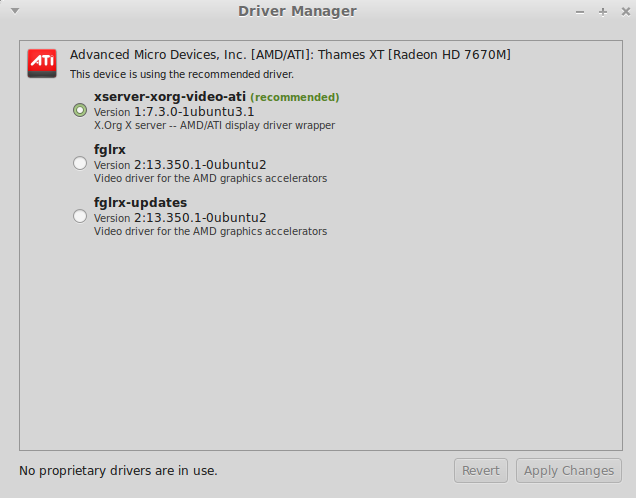Click the fglrx-updates driver name
The image size is (636, 498).
coord(140,203)
